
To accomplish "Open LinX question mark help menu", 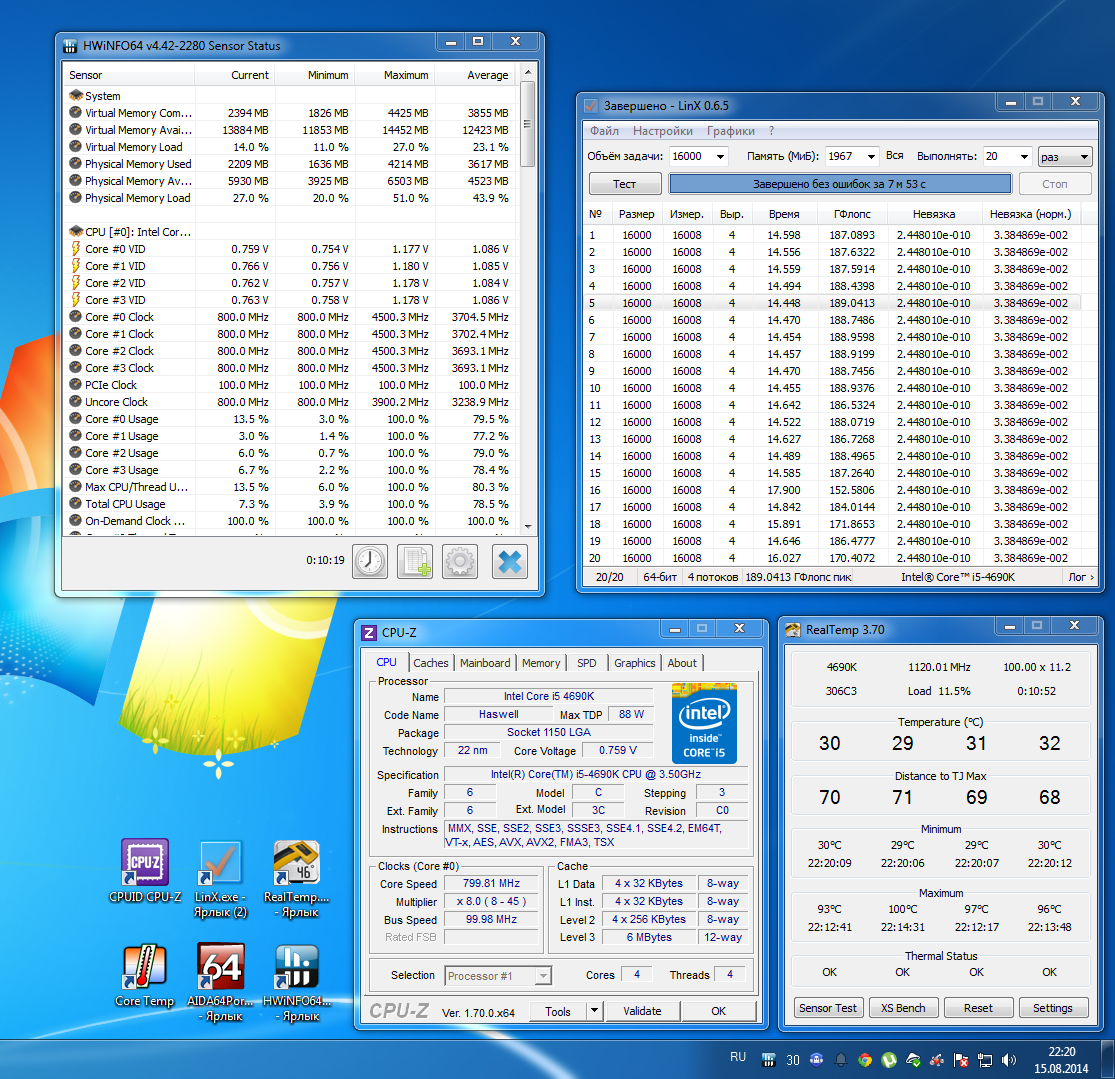I will pyautogui.click(x=772, y=131).
